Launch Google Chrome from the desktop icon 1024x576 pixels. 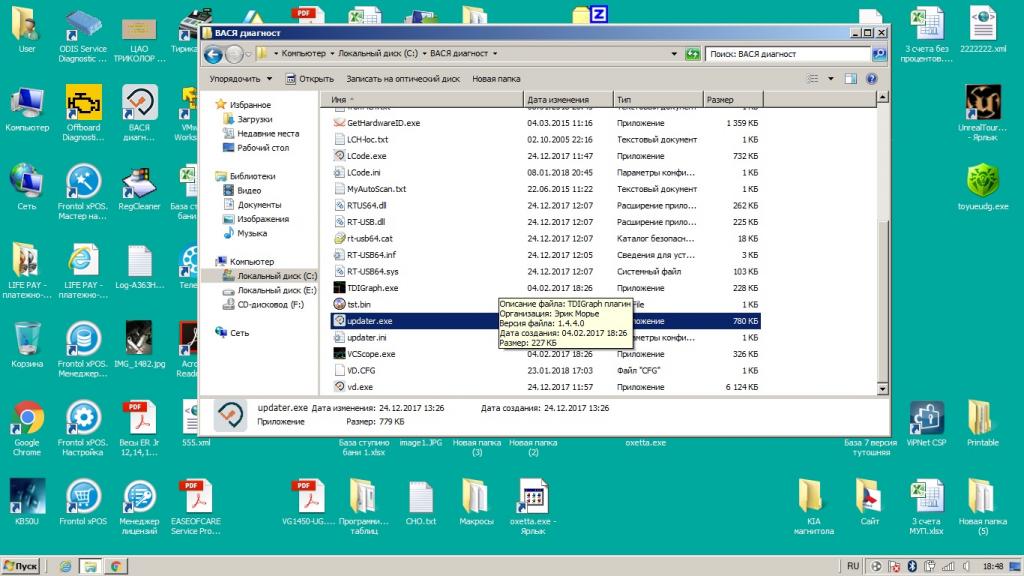[27, 428]
